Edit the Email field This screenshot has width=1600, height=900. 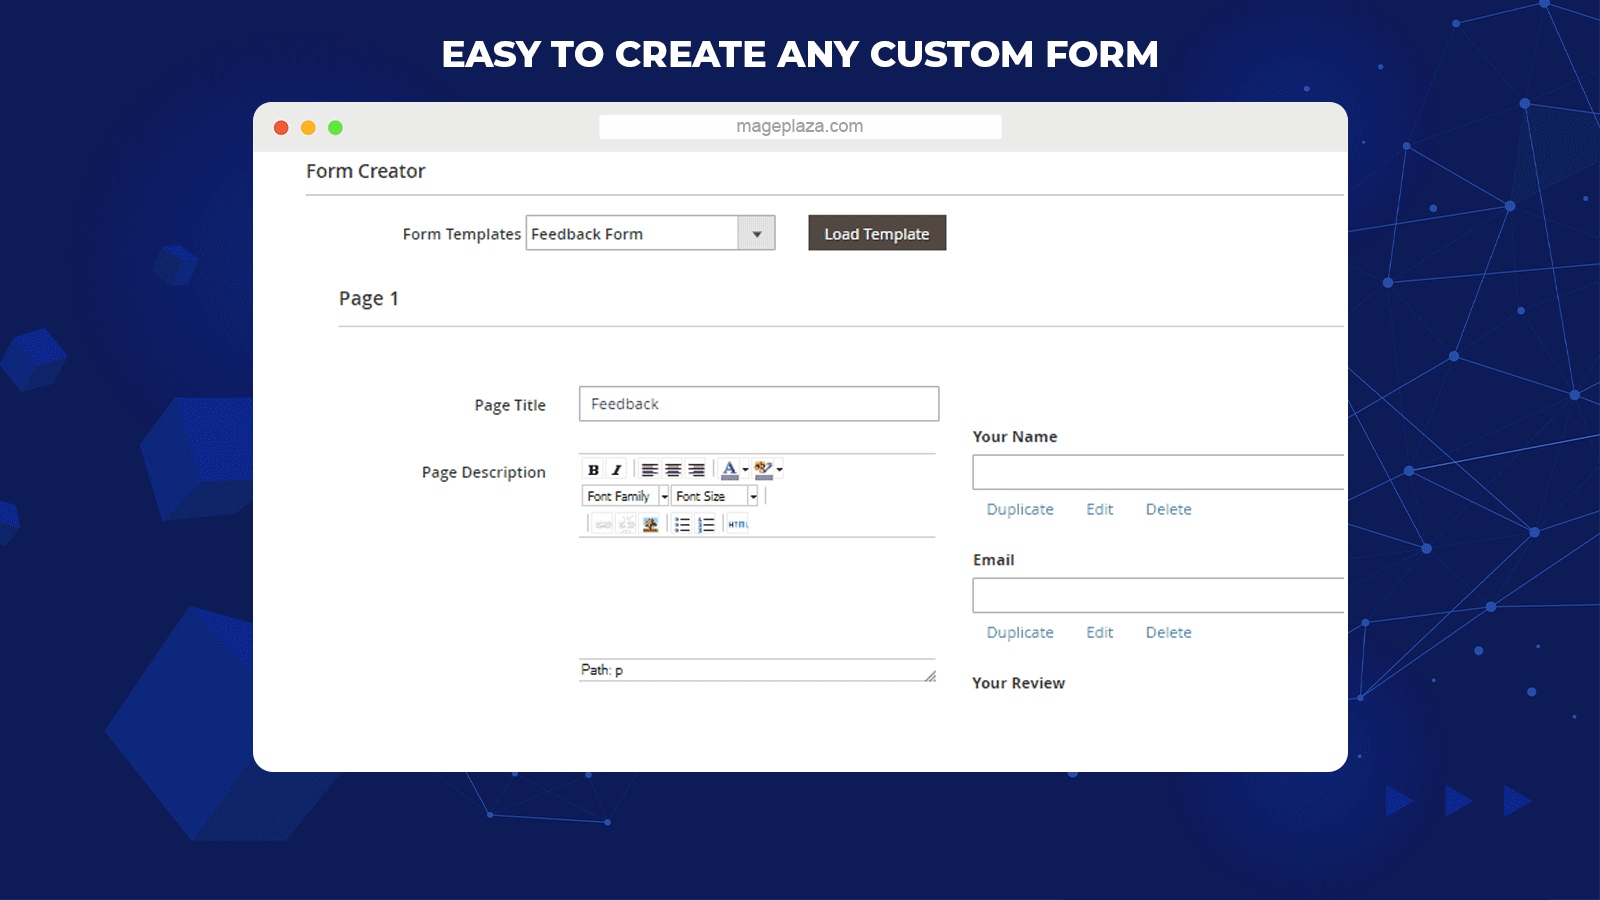pyautogui.click(x=1100, y=632)
